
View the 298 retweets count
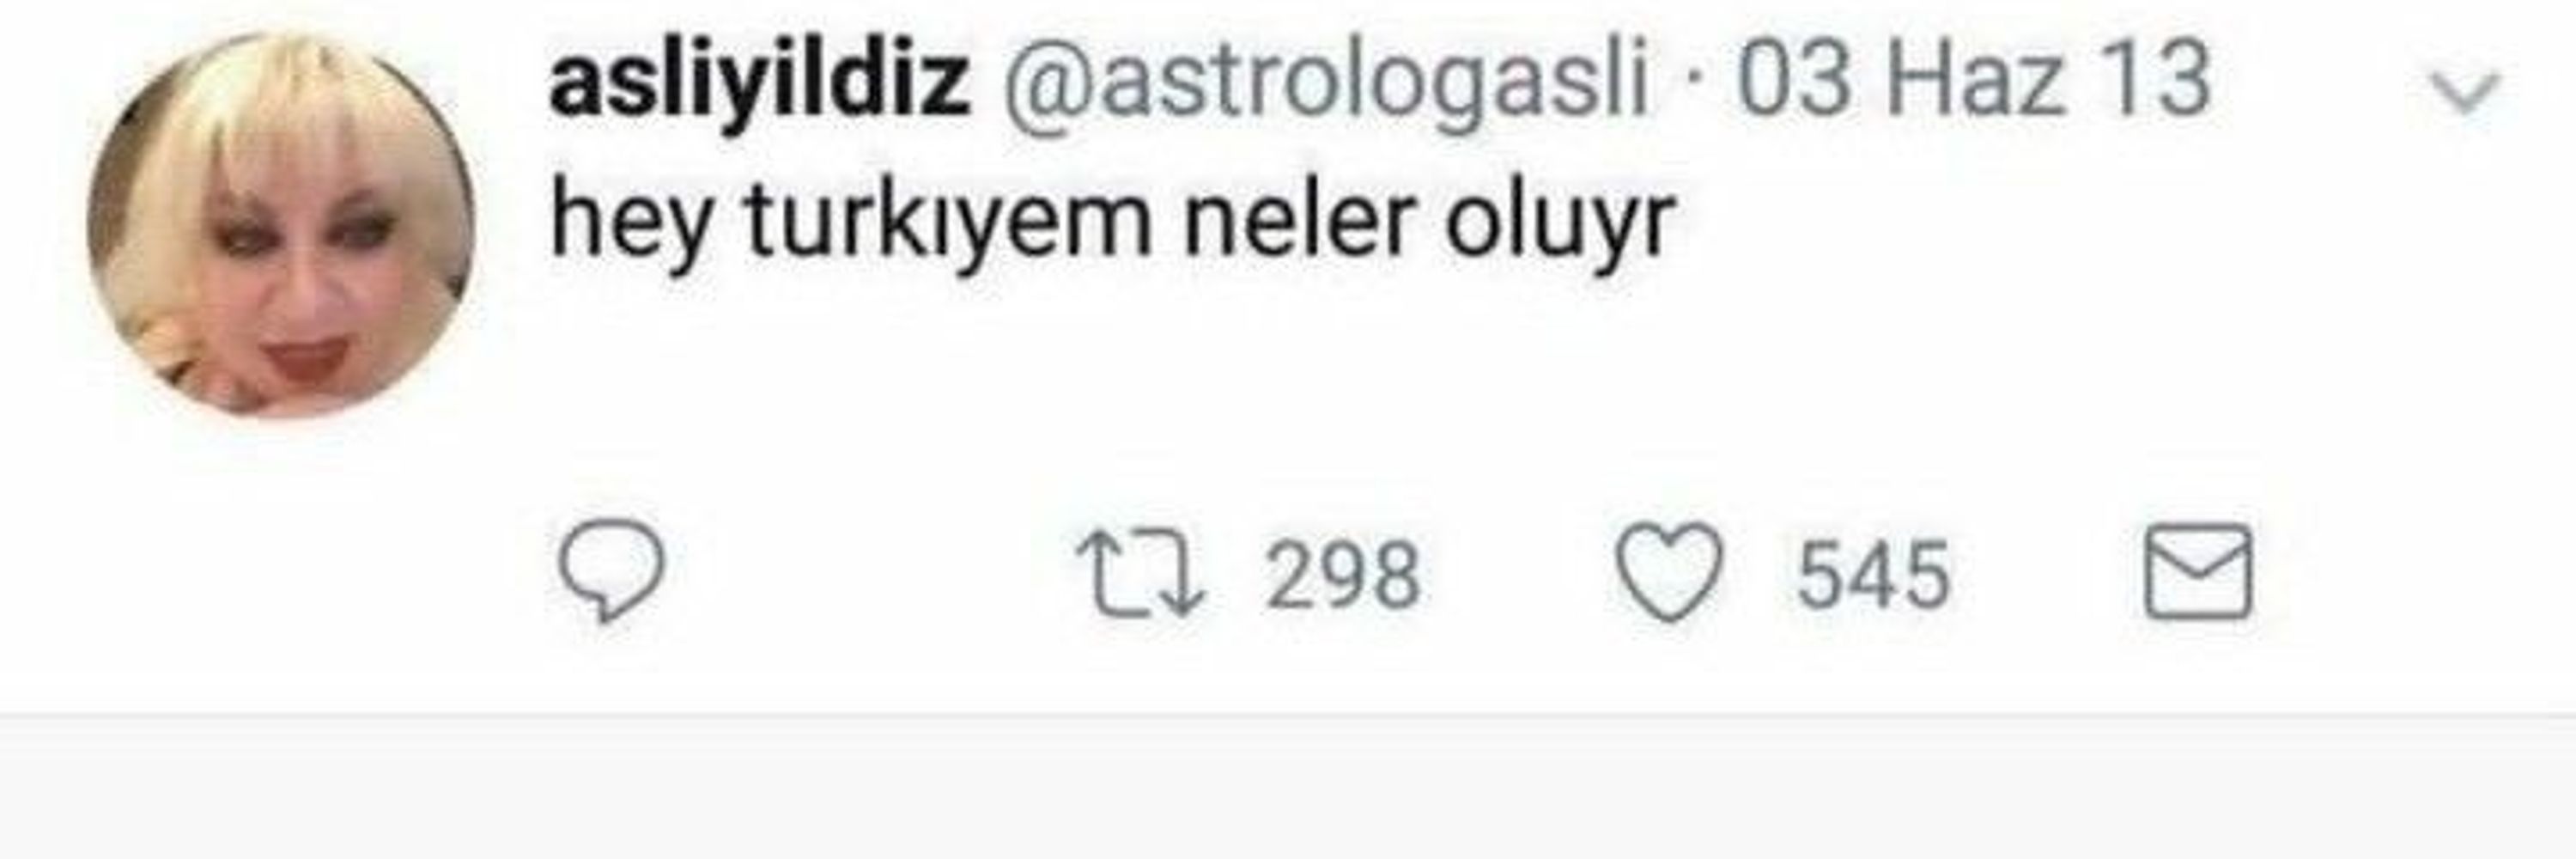(x=1342, y=575)
